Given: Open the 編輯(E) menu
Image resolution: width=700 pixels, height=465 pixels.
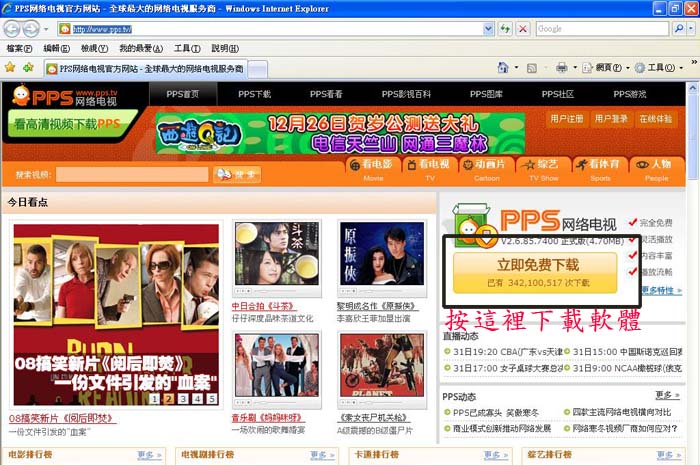Looking at the screenshot, I should (56, 48).
